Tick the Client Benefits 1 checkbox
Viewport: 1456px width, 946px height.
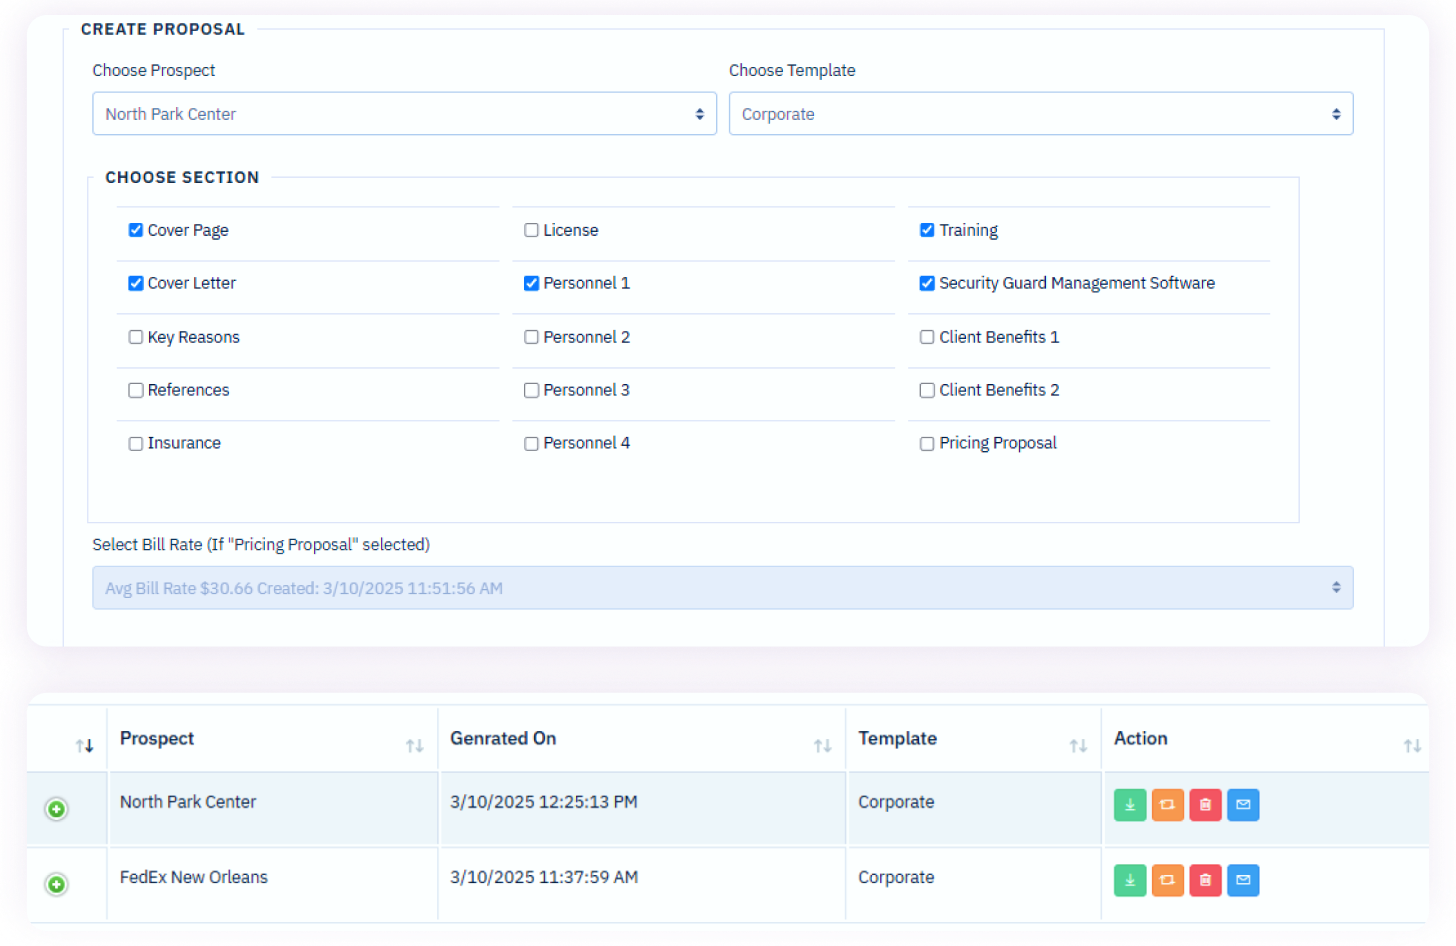point(927,338)
